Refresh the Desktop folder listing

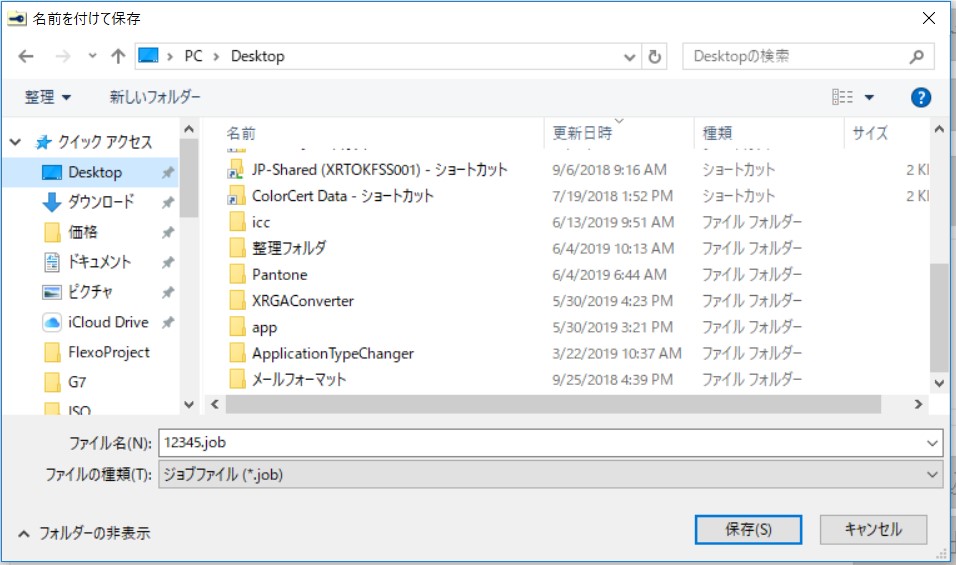(655, 57)
